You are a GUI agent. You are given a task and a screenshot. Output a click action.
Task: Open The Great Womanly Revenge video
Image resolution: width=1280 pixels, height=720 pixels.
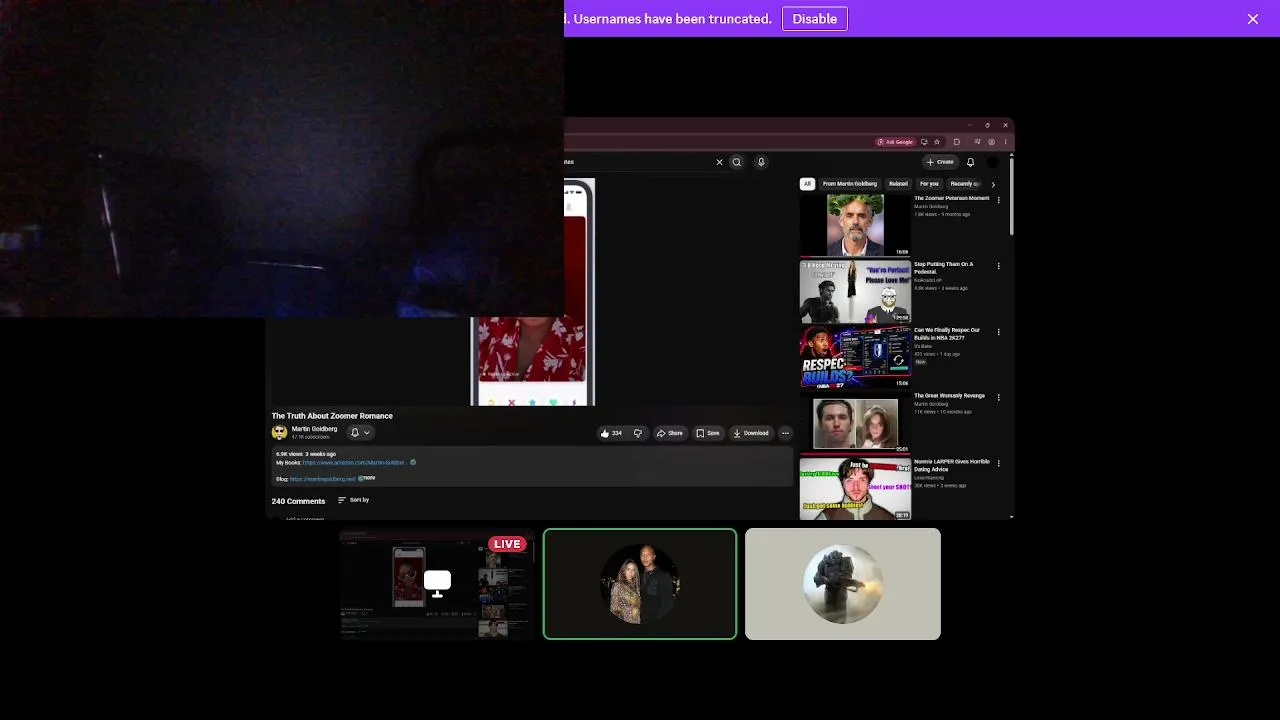[x=855, y=423]
